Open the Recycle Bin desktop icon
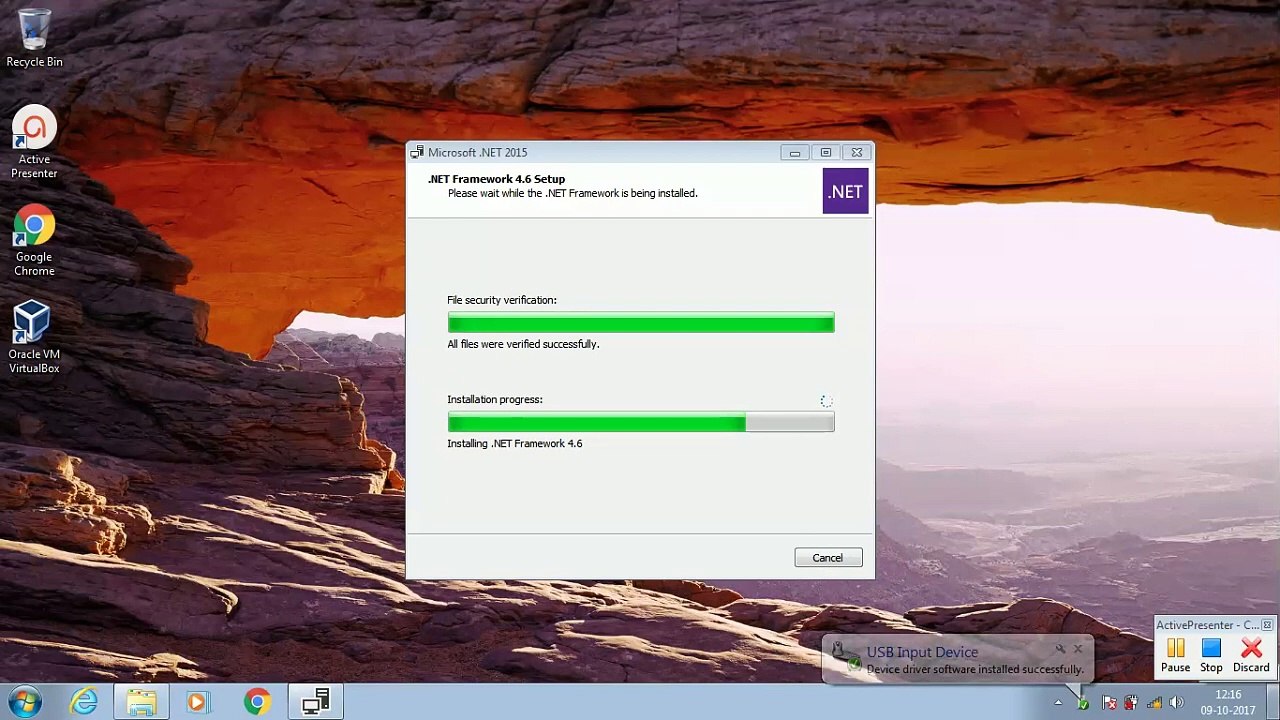 (x=34, y=39)
